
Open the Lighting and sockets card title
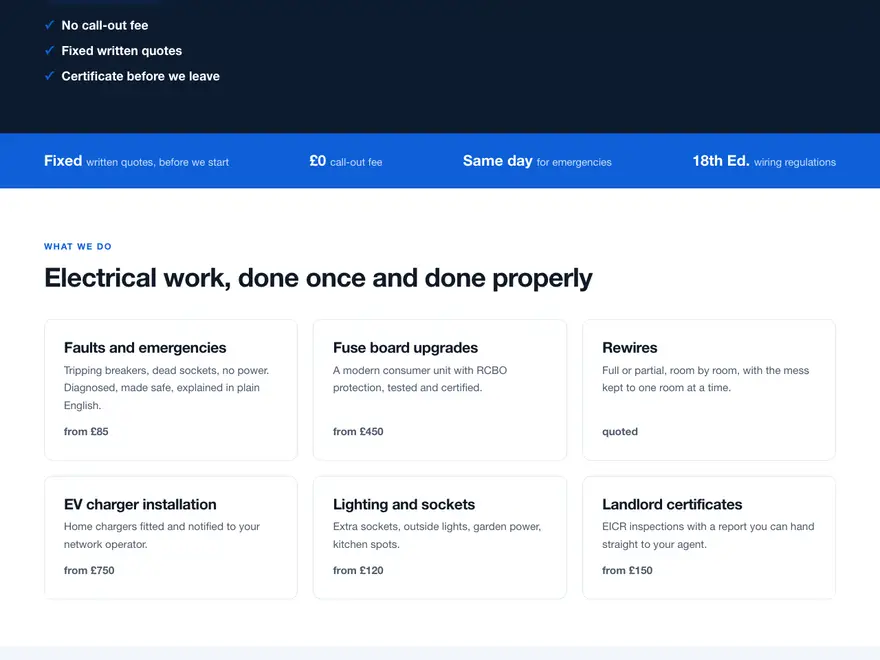(404, 505)
